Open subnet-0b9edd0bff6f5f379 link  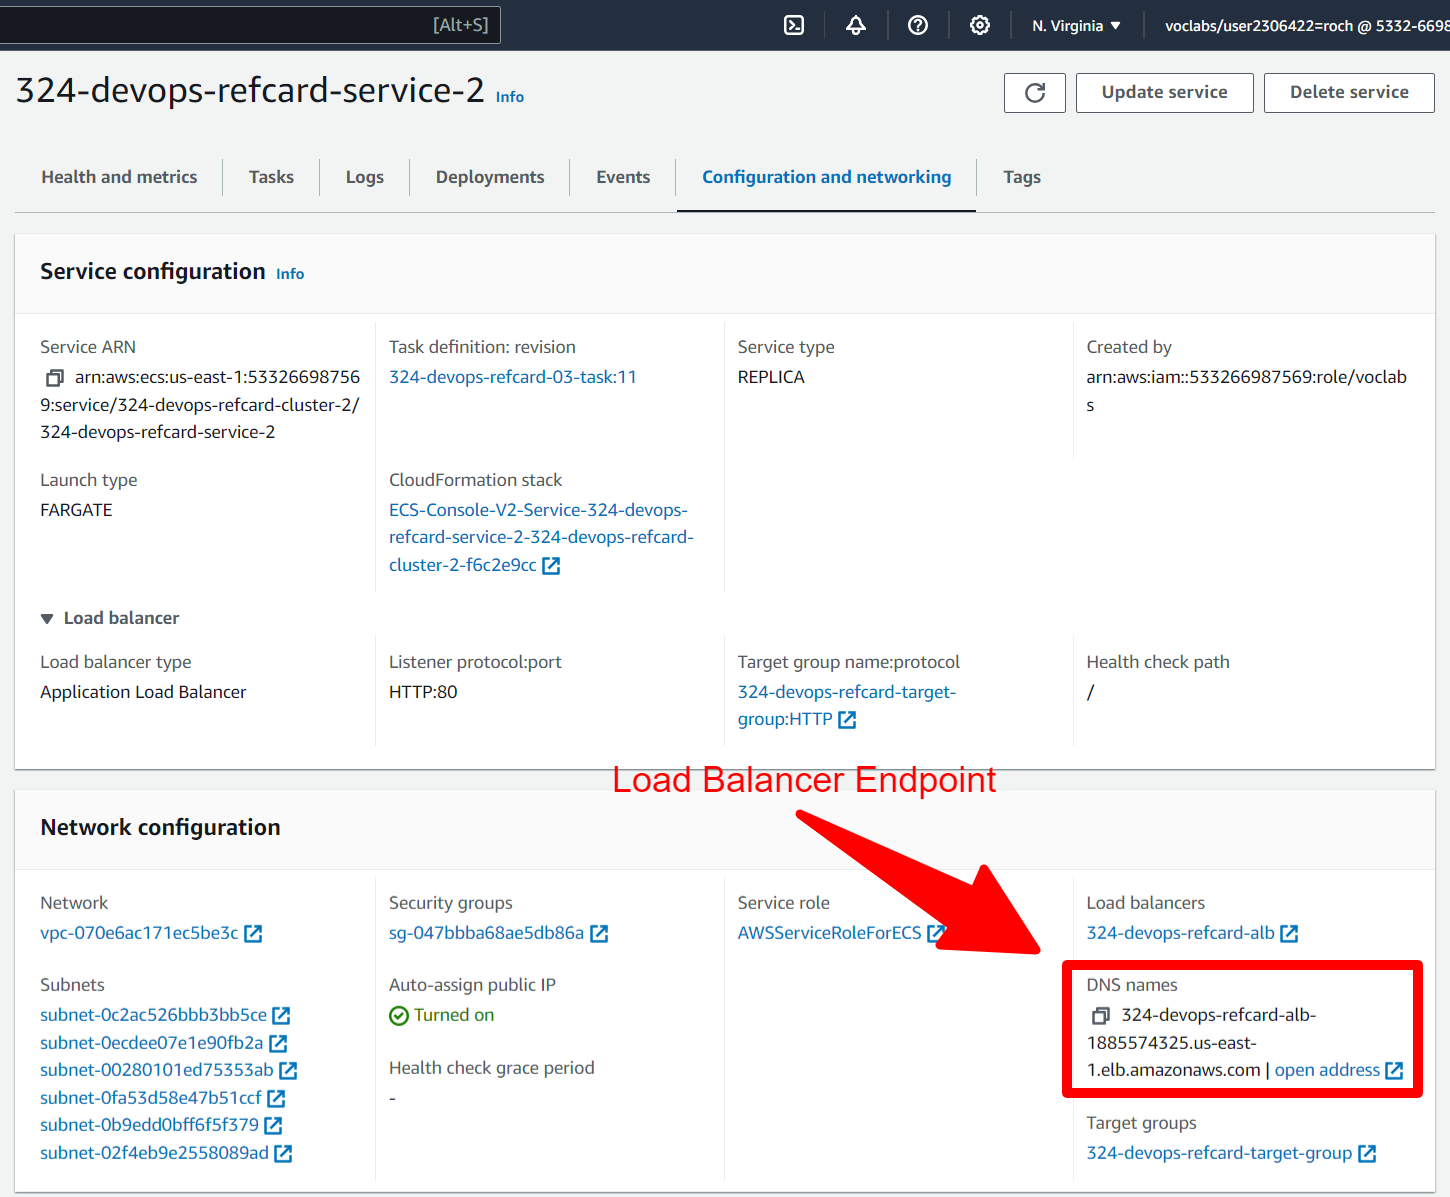150,1125
